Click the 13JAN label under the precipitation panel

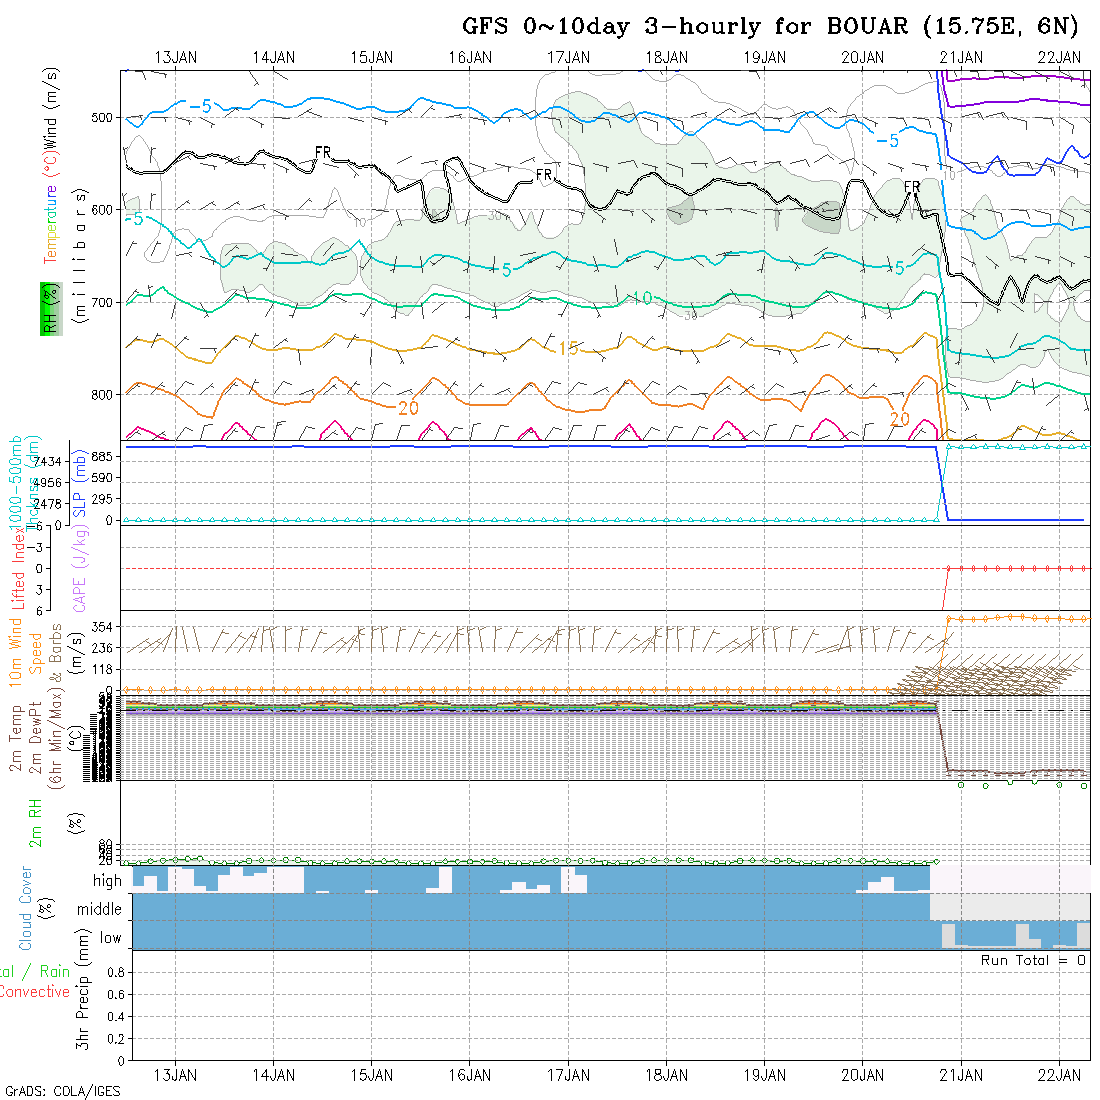176,1074
